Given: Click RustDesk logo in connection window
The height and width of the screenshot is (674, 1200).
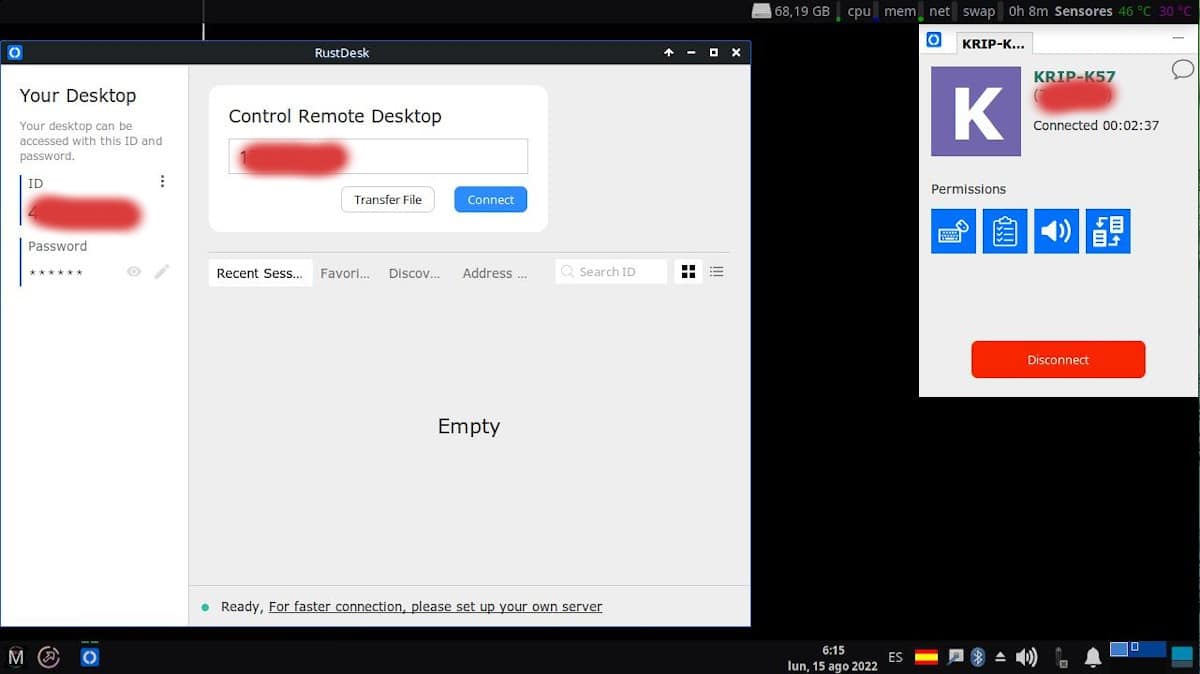Looking at the screenshot, I should tap(933, 40).
